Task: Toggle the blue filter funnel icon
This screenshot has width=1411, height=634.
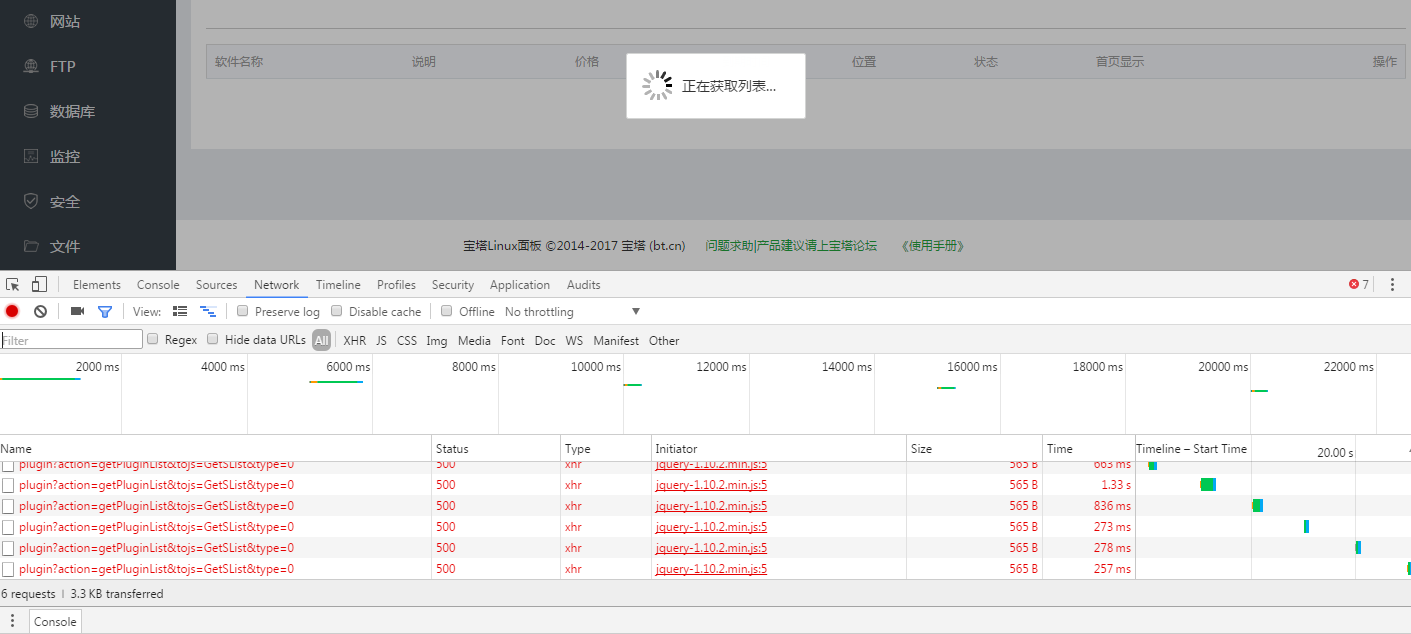Action: 104,312
